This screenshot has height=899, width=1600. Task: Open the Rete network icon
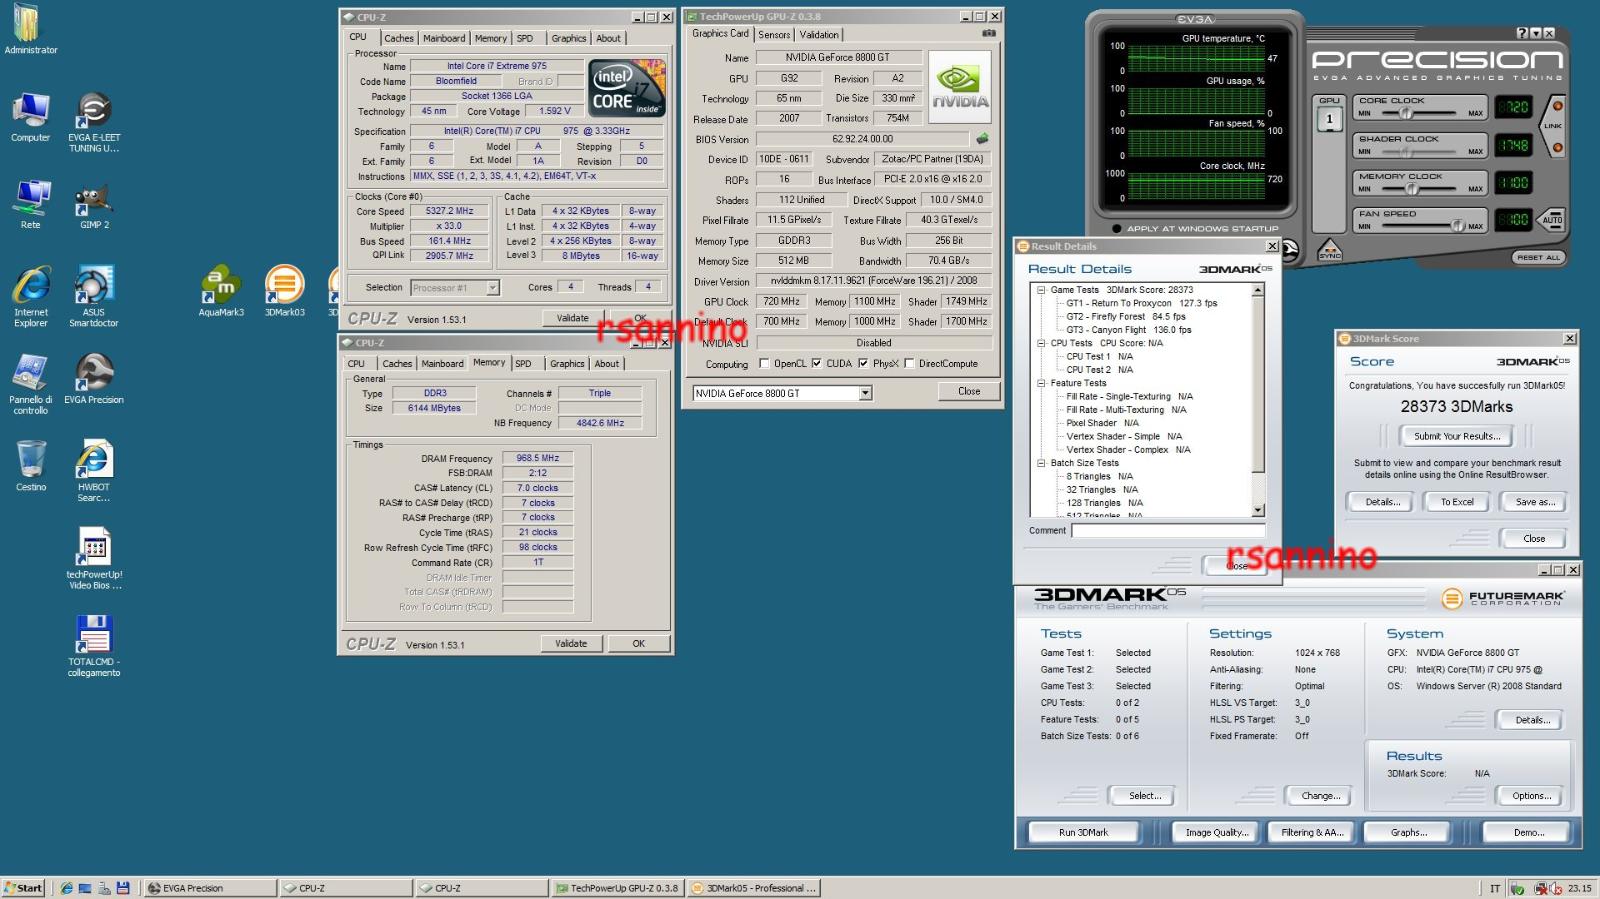coord(30,204)
